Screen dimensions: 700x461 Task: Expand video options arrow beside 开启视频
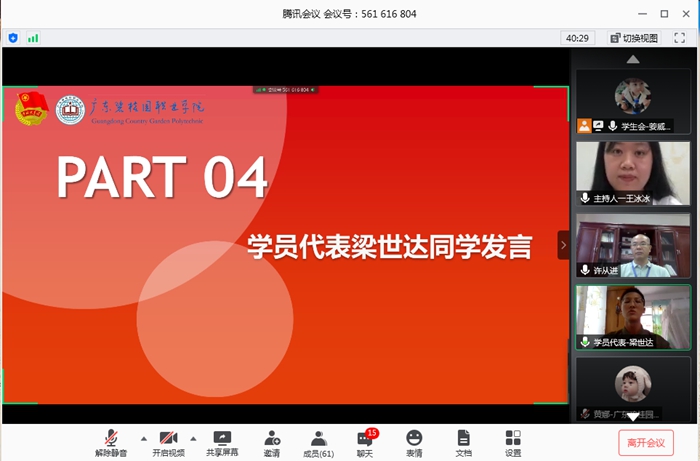click(193, 439)
